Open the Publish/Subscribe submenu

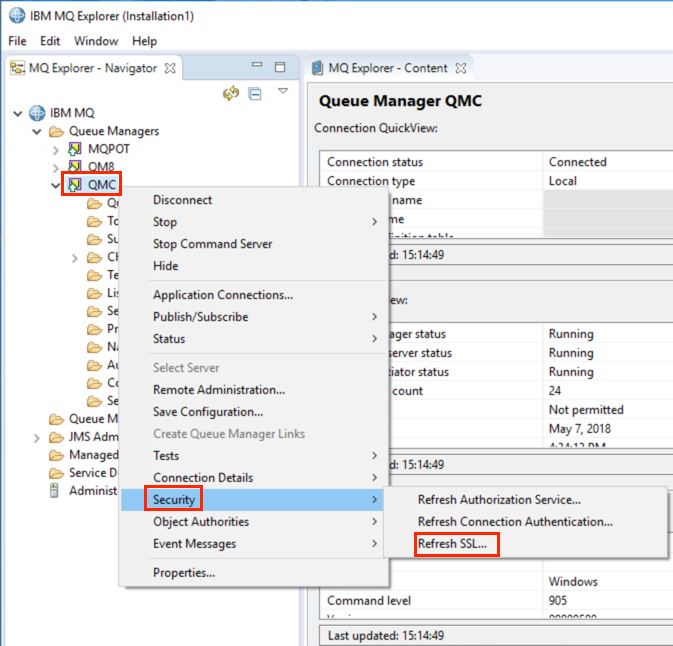(254, 317)
